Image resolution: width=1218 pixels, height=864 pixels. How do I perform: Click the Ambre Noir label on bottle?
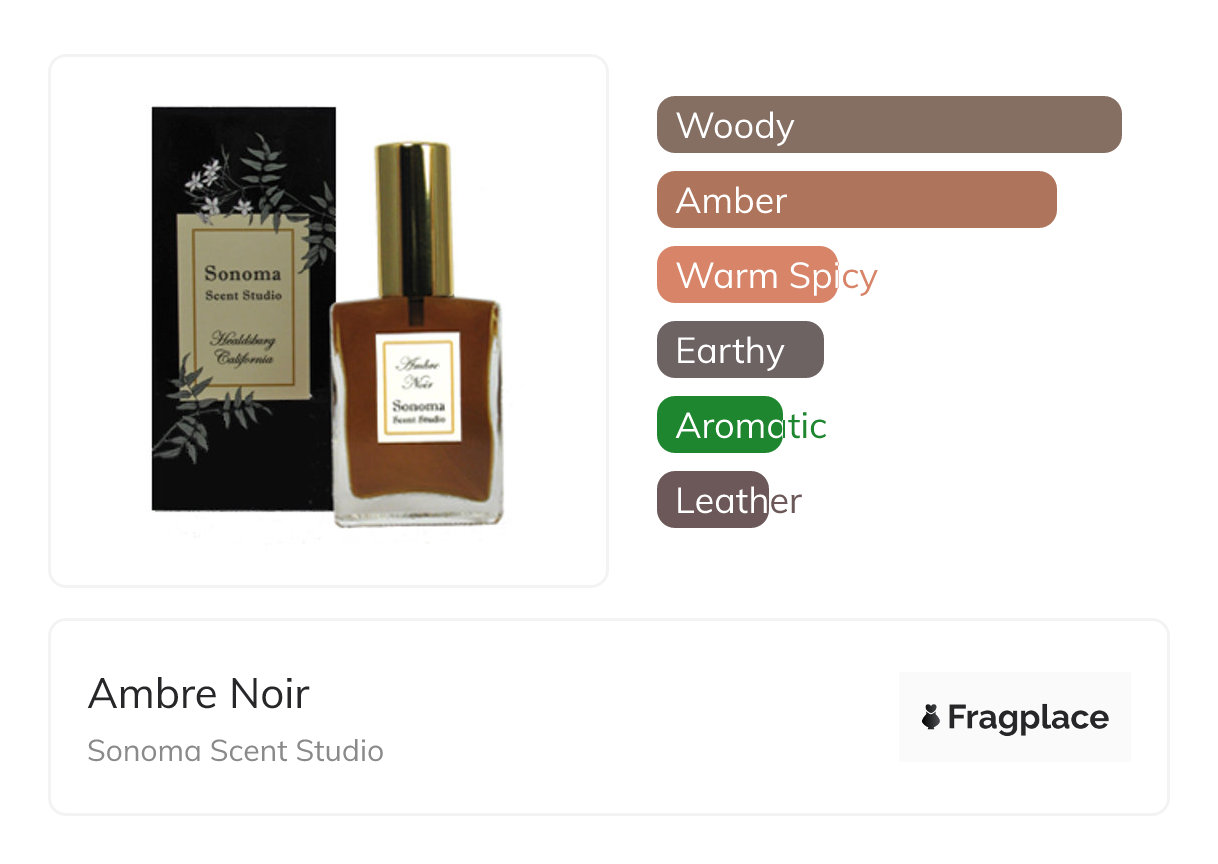point(416,386)
